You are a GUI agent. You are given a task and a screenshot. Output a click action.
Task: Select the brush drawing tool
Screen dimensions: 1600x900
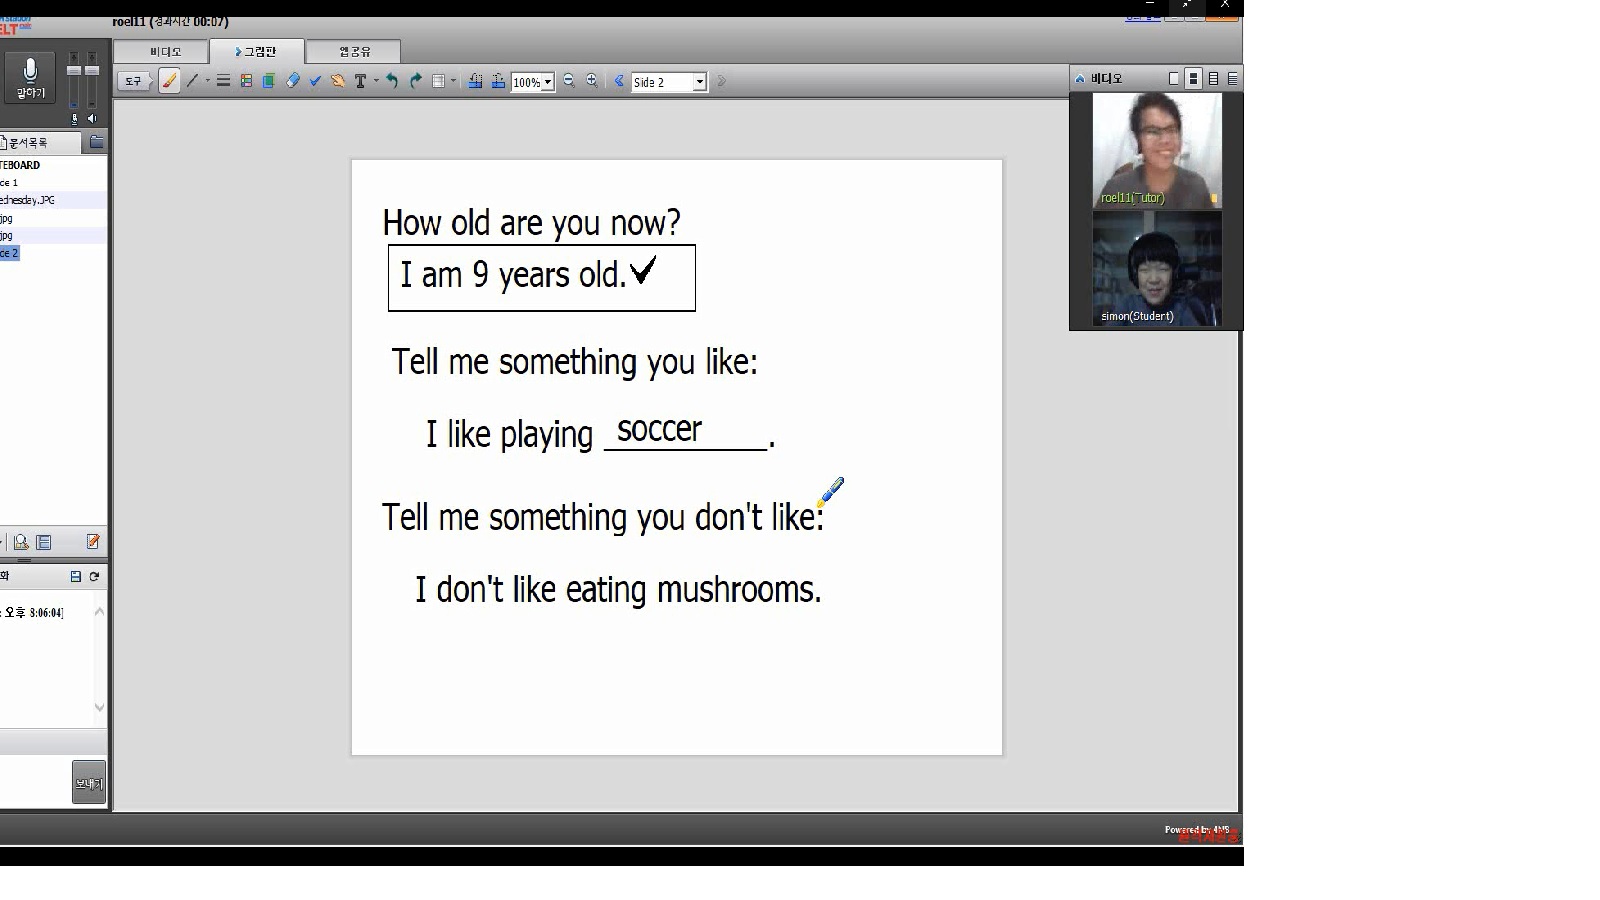pos(169,81)
